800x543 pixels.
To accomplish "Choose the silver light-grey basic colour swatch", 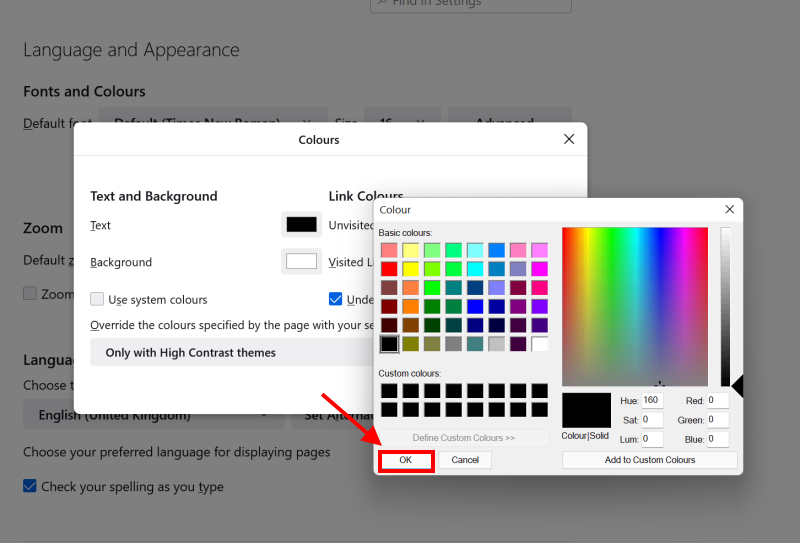I will (x=496, y=344).
